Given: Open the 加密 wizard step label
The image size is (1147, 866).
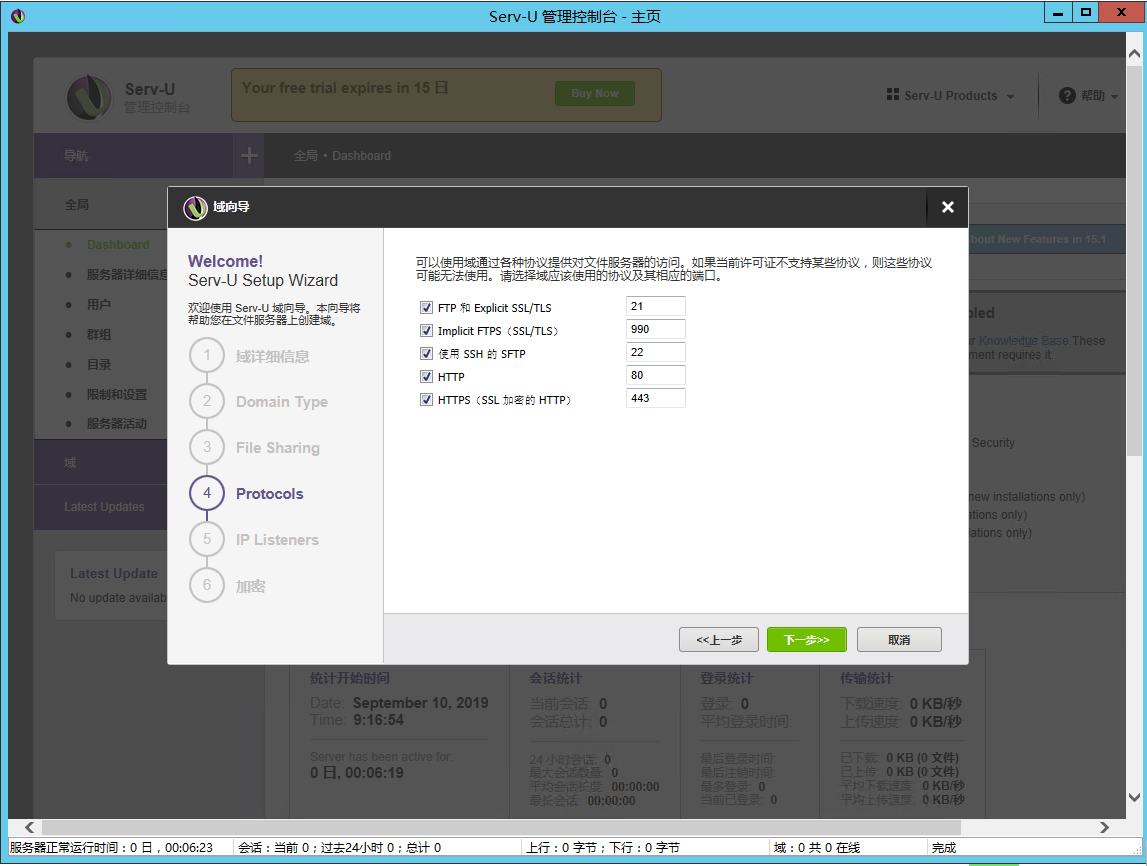Looking at the screenshot, I should tap(250, 586).
